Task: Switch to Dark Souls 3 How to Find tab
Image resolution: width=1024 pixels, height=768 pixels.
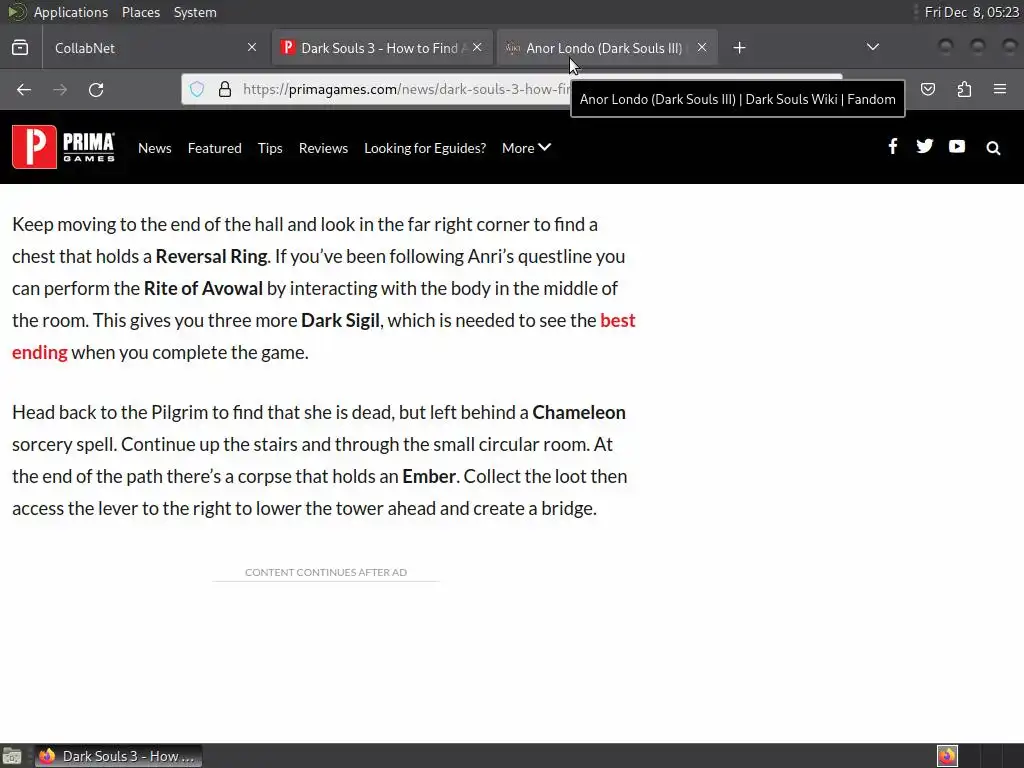Action: 382,48
